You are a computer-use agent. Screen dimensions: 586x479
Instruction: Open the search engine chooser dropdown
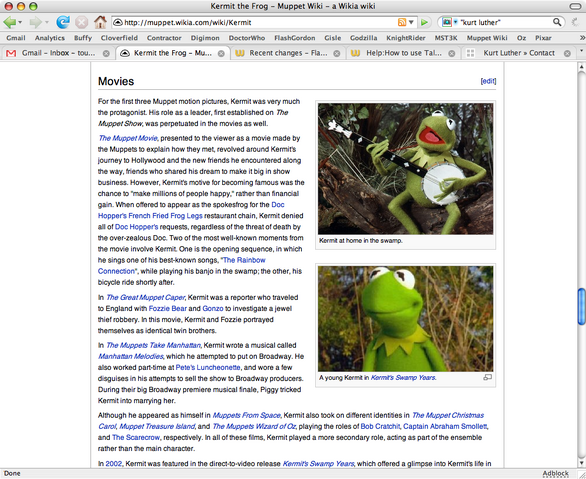(455, 22)
